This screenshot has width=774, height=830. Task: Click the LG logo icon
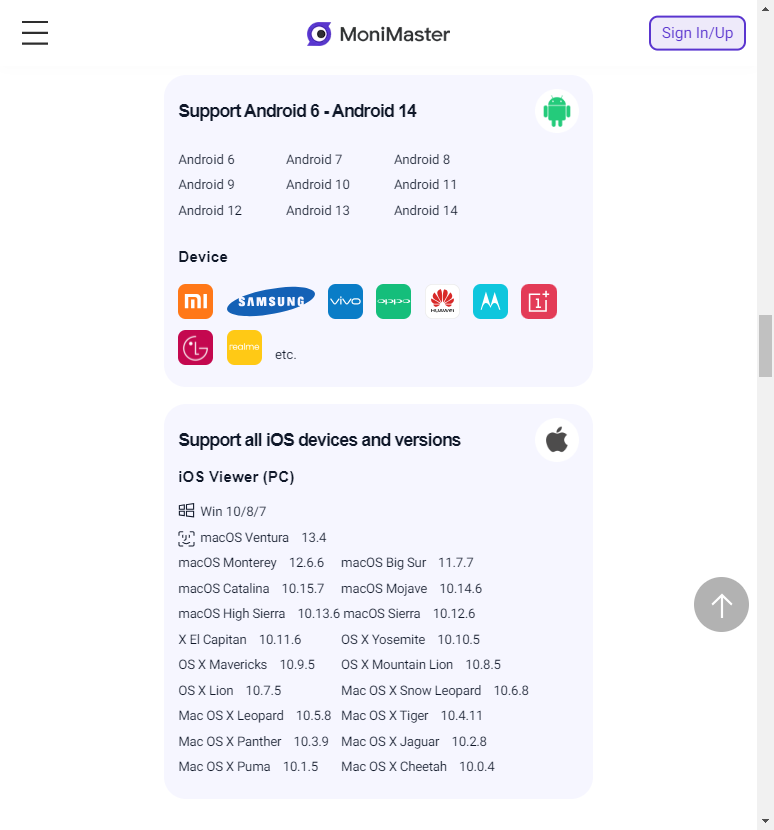(196, 347)
